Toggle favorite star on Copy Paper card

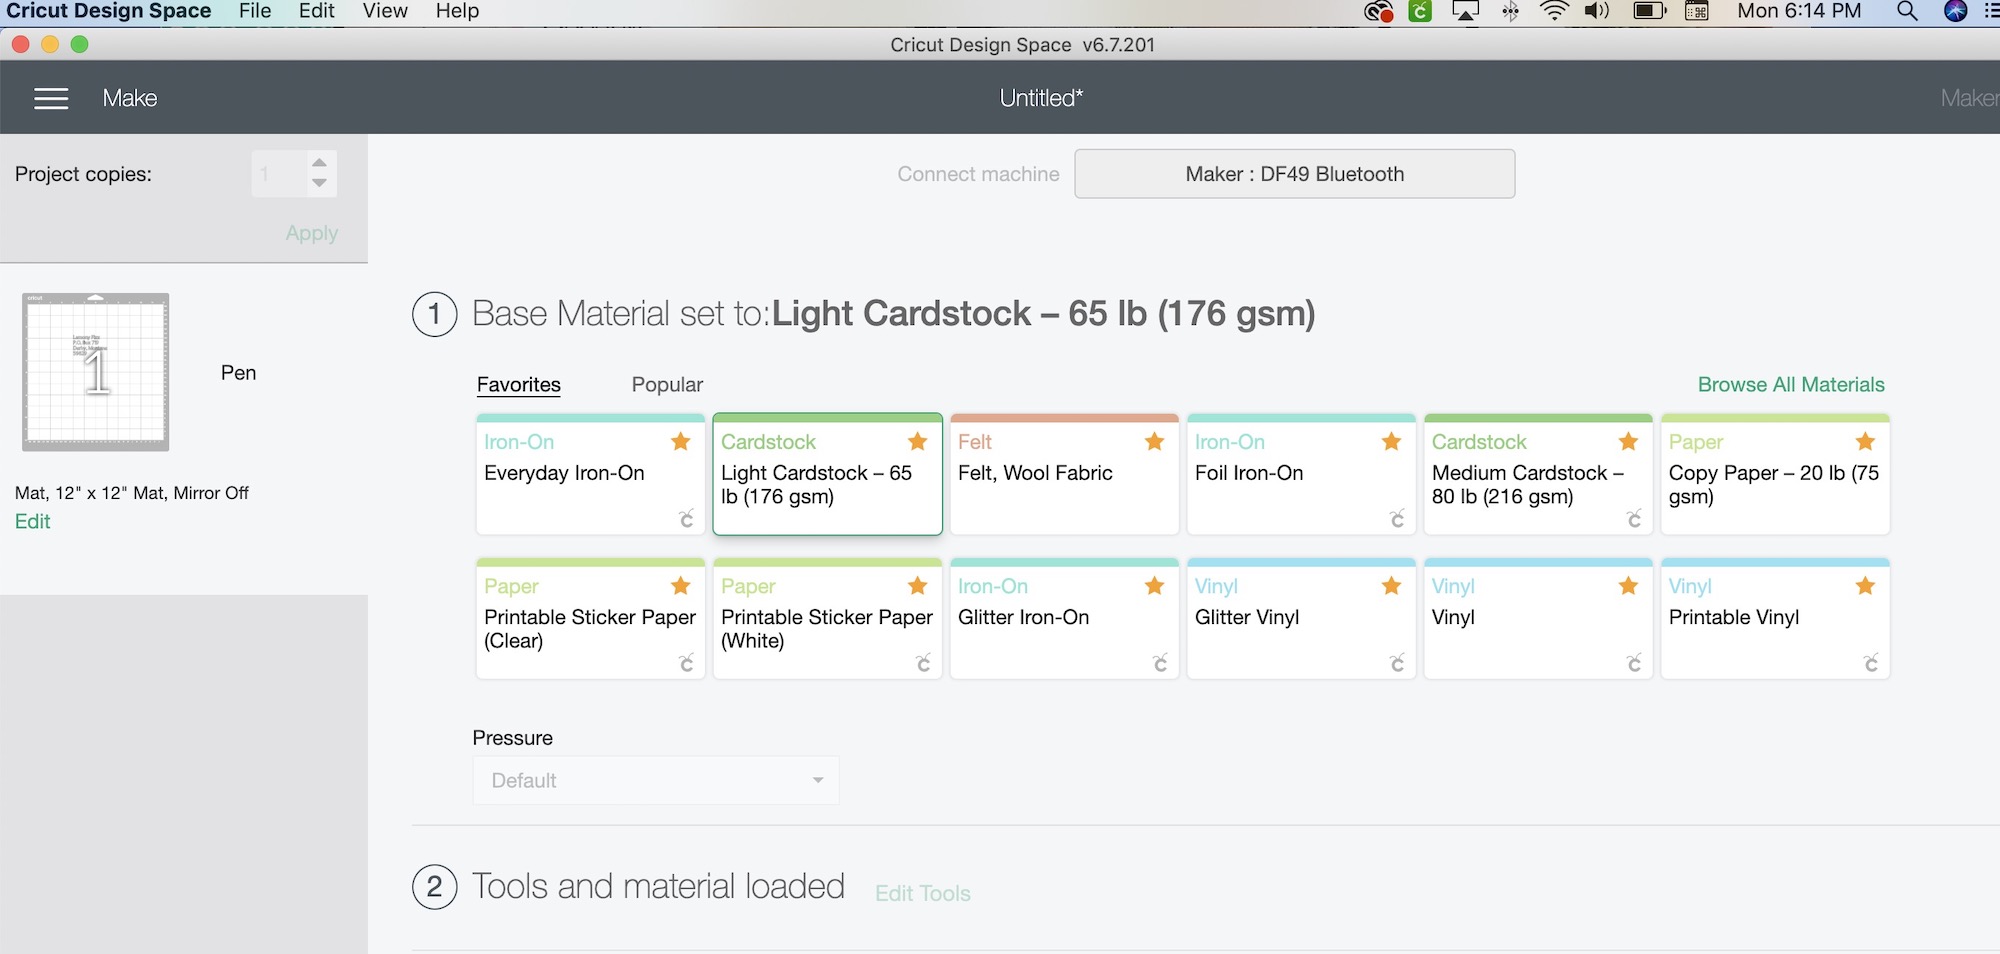pyautogui.click(x=1865, y=442)
